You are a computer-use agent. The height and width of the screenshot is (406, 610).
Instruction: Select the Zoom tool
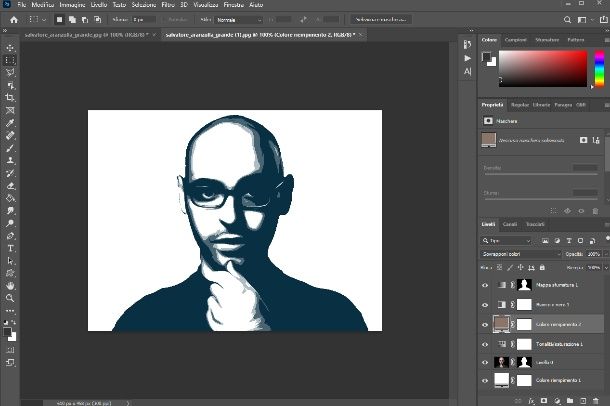point(10,297)
